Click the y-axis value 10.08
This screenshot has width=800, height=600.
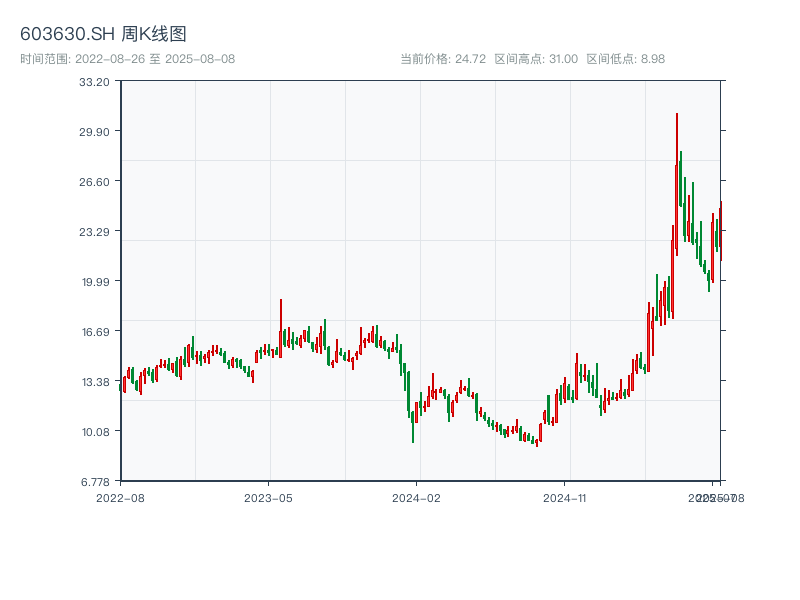click(x=95, y=432)
